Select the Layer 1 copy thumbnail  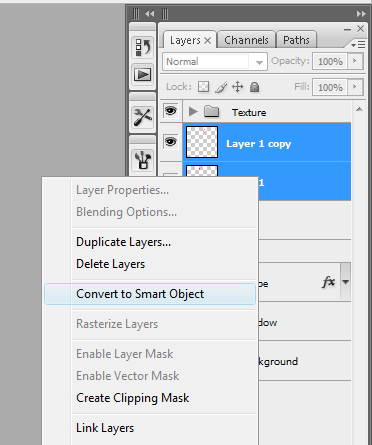[x=202, y=142]
